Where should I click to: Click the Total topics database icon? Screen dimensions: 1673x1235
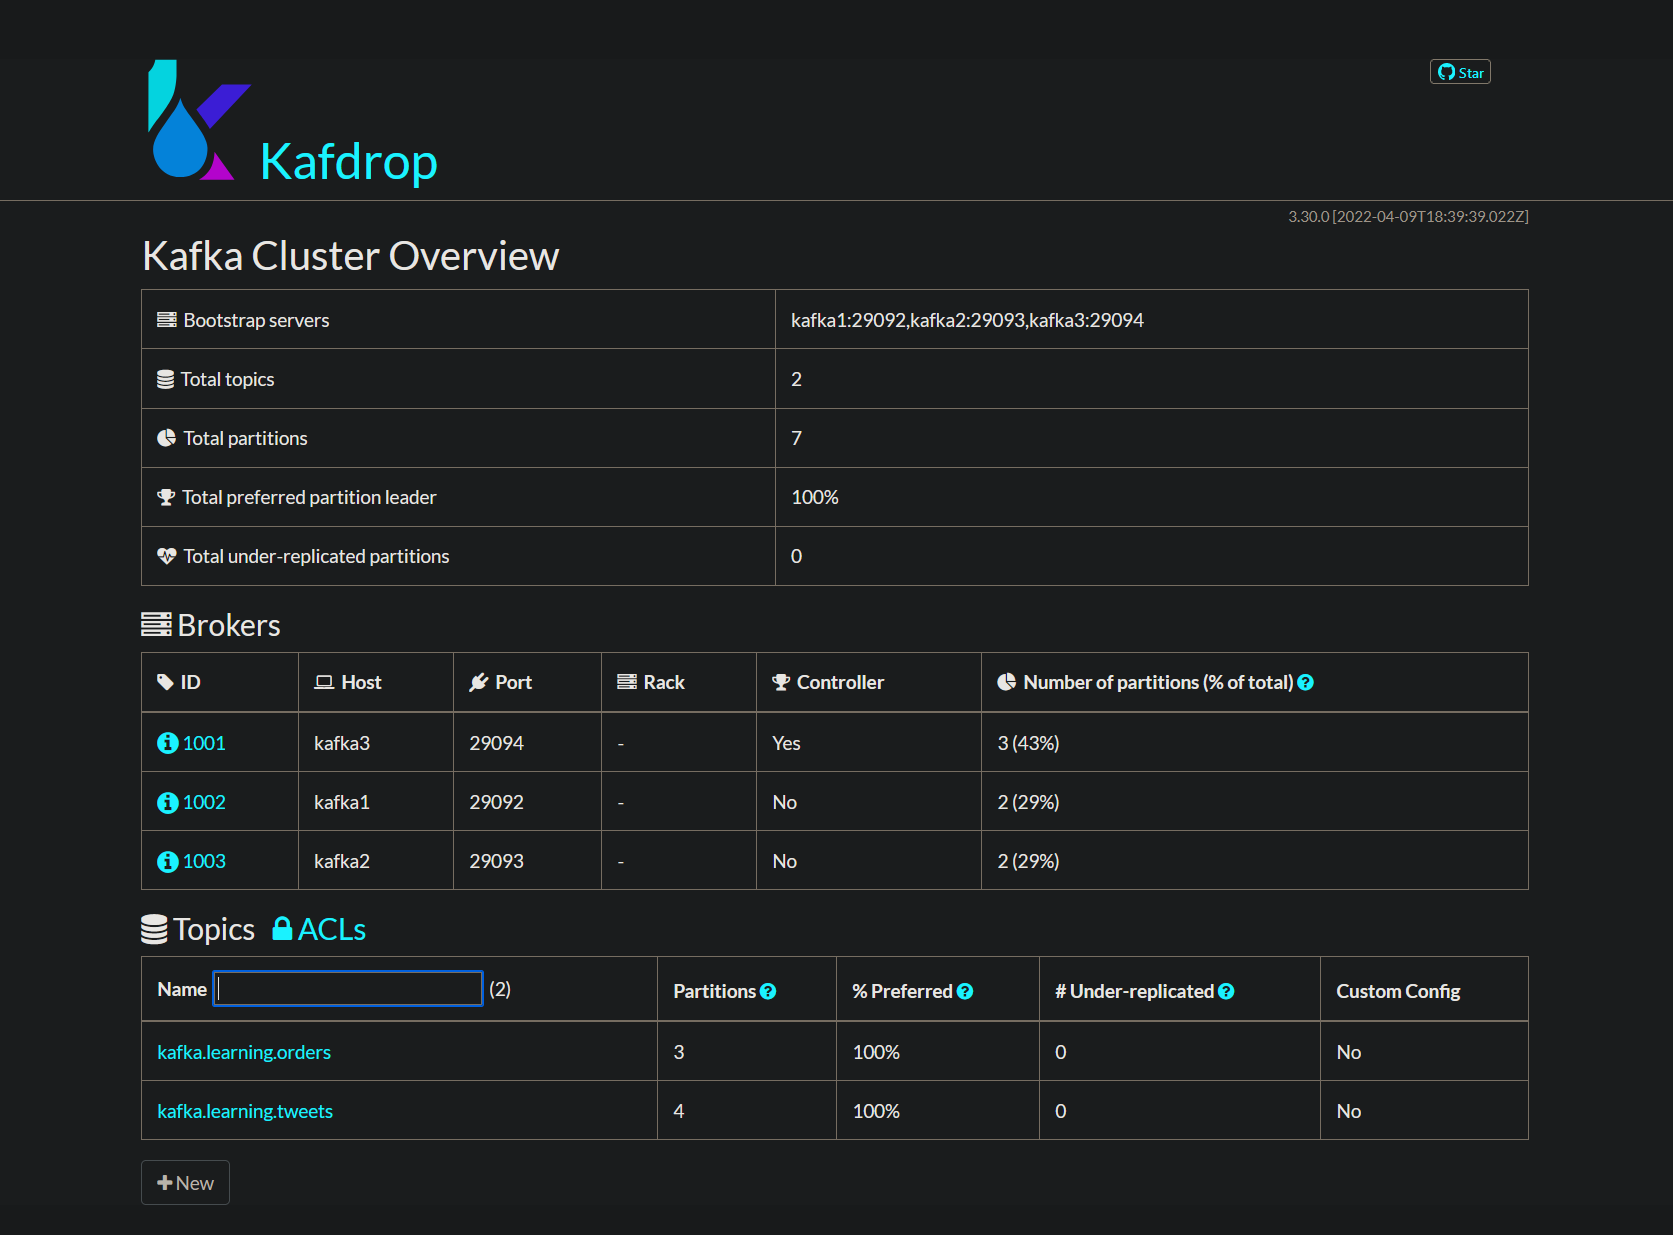pyautogui.click(x=166, y=380)
